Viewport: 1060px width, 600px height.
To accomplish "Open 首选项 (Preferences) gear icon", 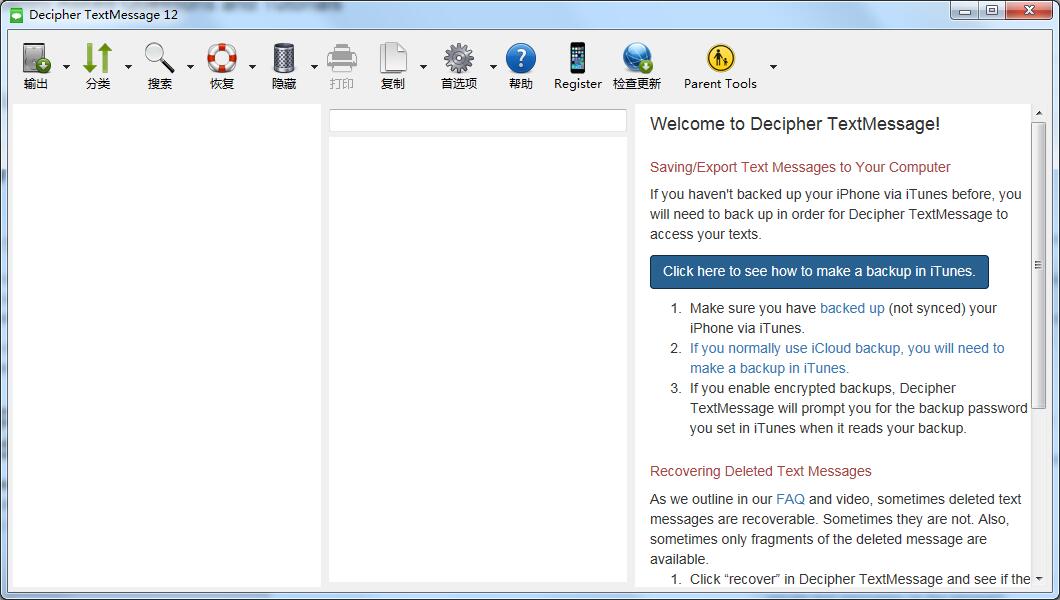I will [459, 60].
